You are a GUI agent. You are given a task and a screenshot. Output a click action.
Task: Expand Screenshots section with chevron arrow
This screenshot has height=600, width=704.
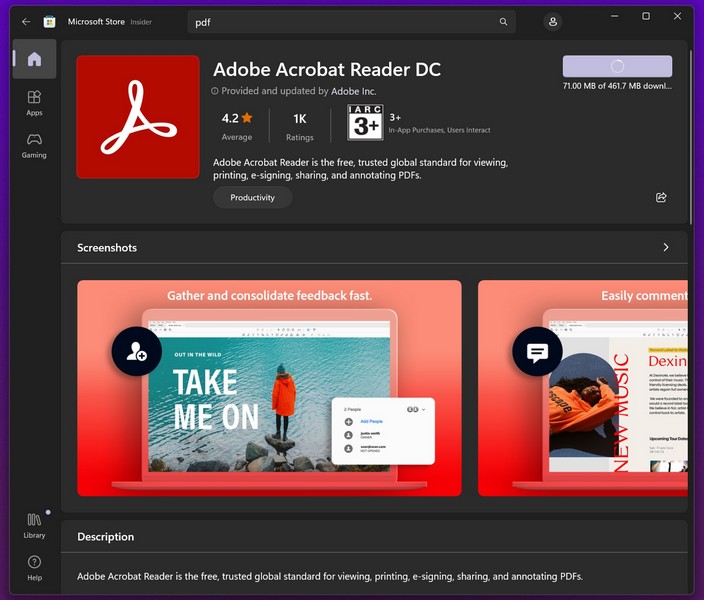[x=666, y=247]
